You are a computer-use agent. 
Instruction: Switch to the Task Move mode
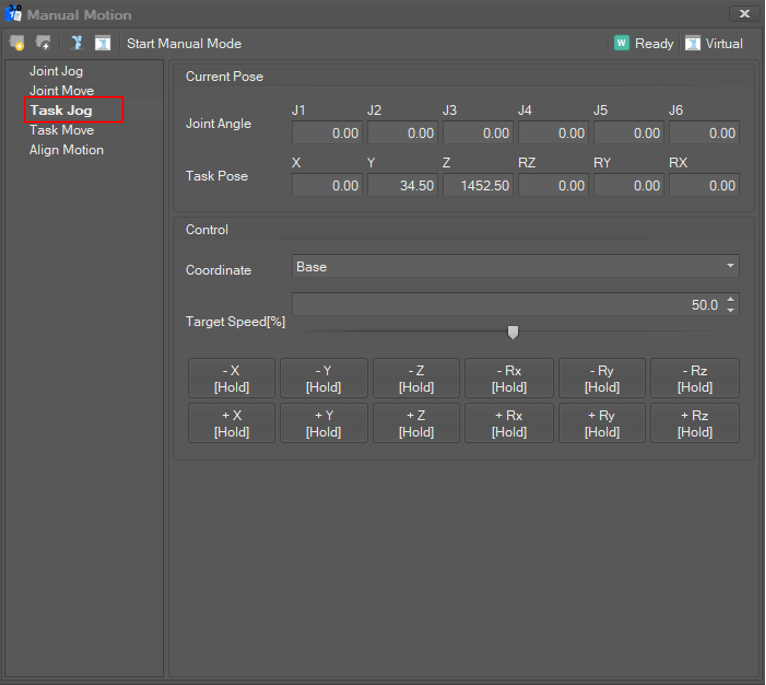point(61,130)
